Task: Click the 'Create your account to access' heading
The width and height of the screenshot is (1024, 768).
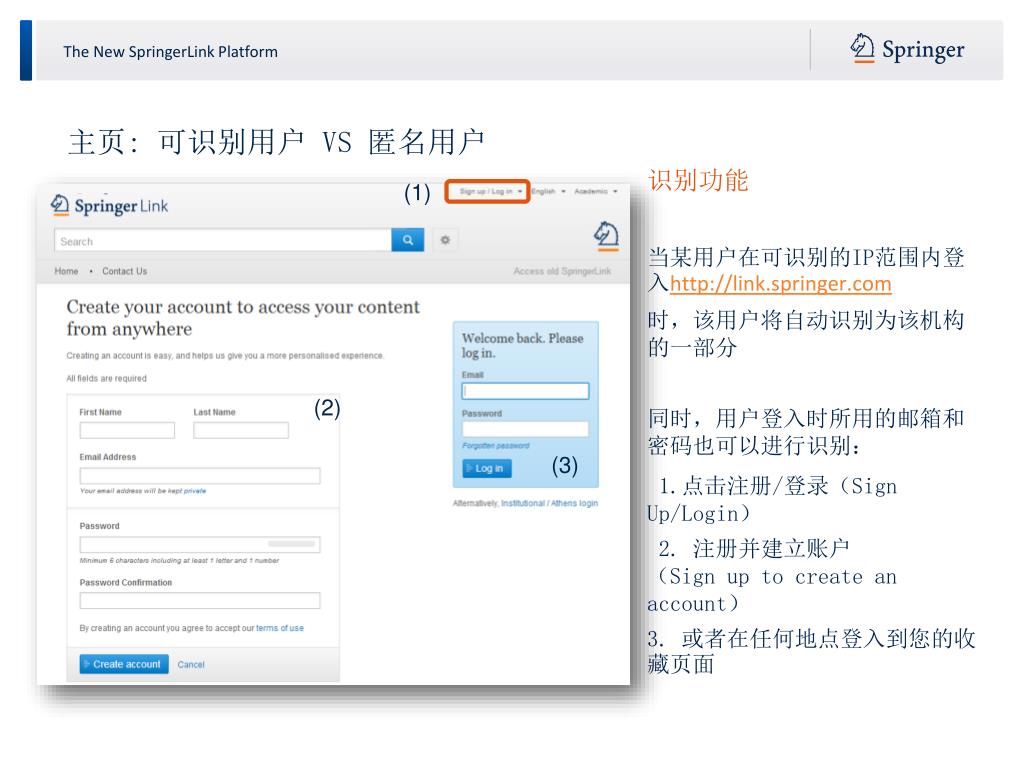Action: 243,317
